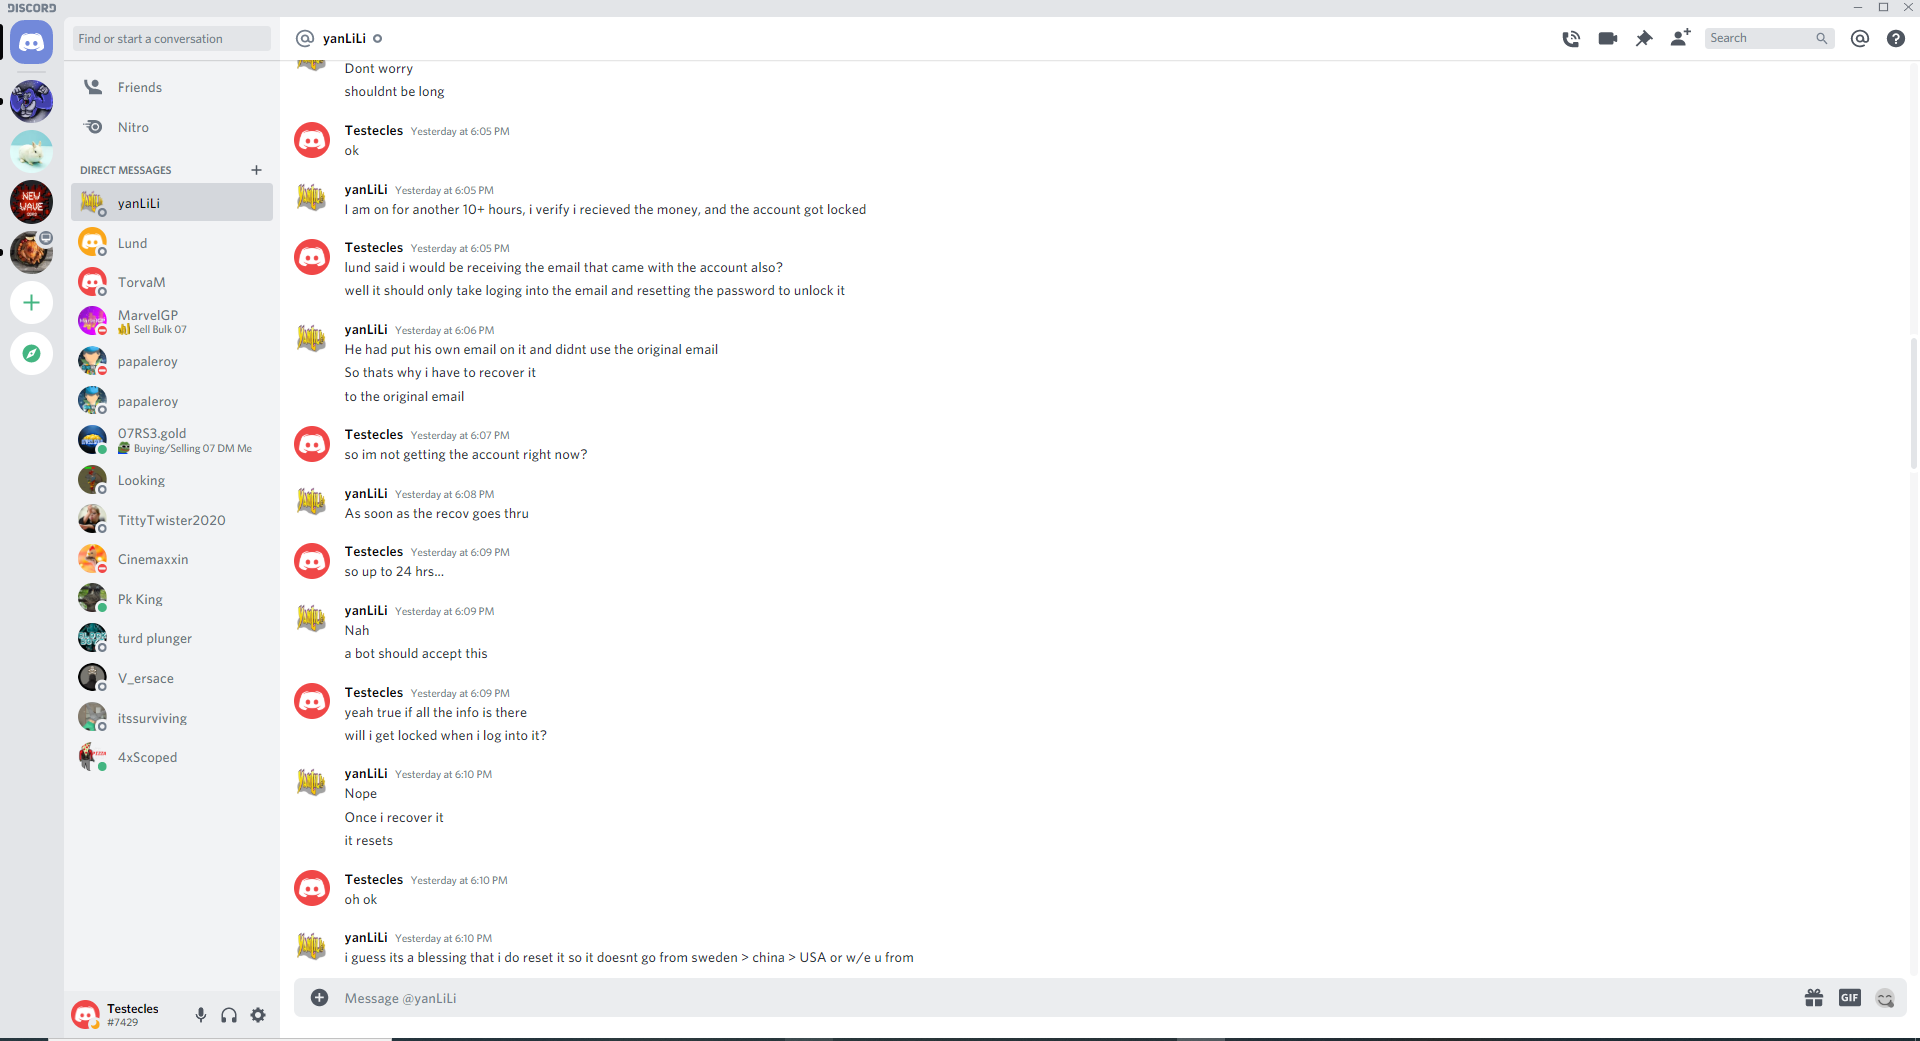Open the gift Nitro icon
This screenshot has width=1920, height=1041.
1814,998
